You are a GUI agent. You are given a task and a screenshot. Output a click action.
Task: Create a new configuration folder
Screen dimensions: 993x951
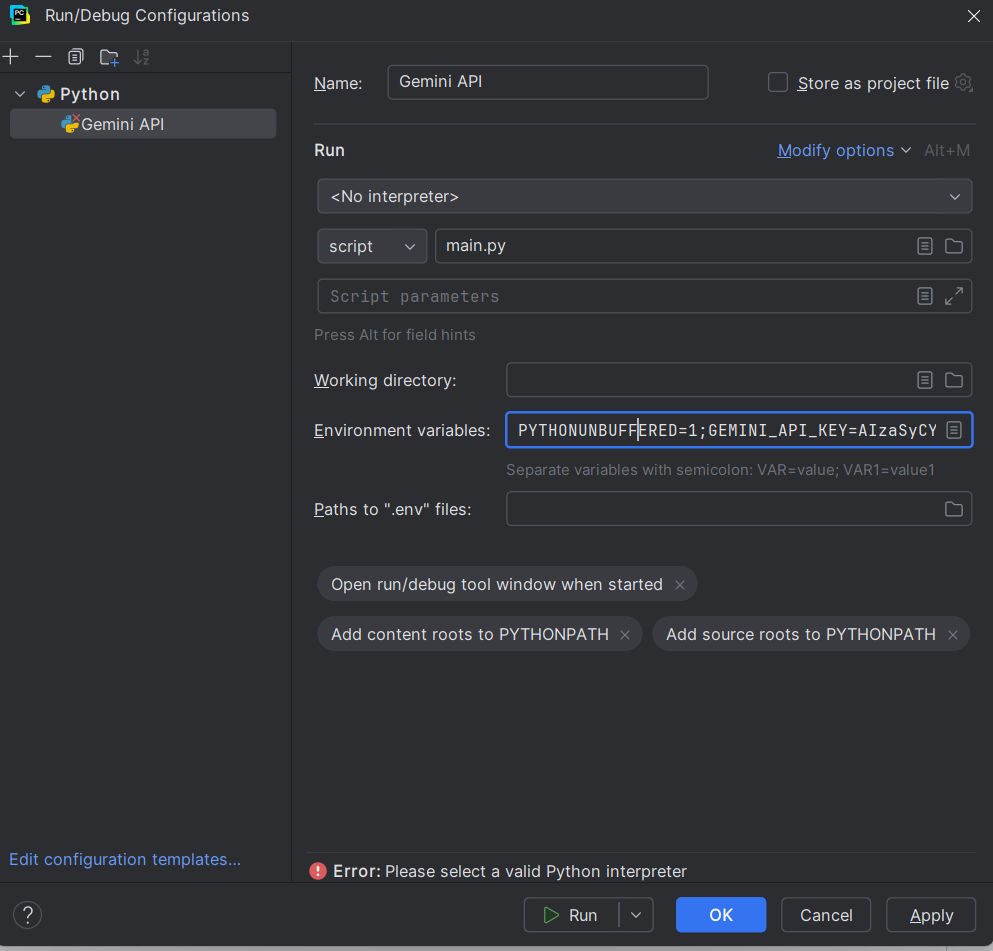[x=109, y=57]
